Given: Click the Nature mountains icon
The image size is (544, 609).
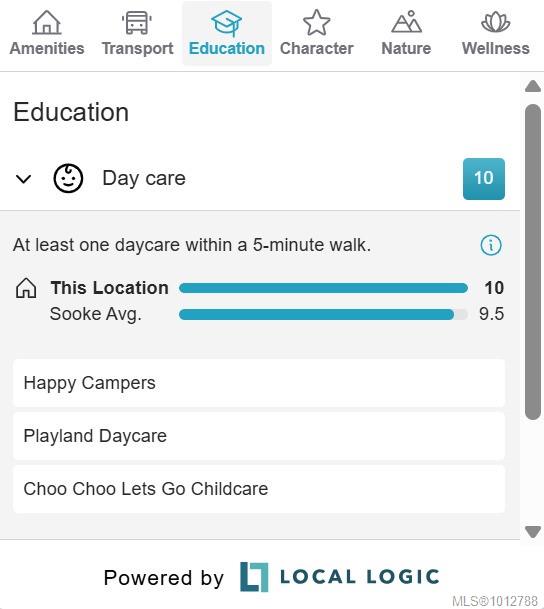Looking at the screenshot, I should (406, 22).
